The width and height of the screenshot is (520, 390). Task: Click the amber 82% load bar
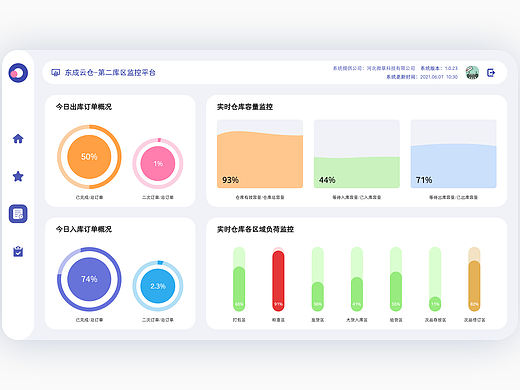tap(474, 279)
